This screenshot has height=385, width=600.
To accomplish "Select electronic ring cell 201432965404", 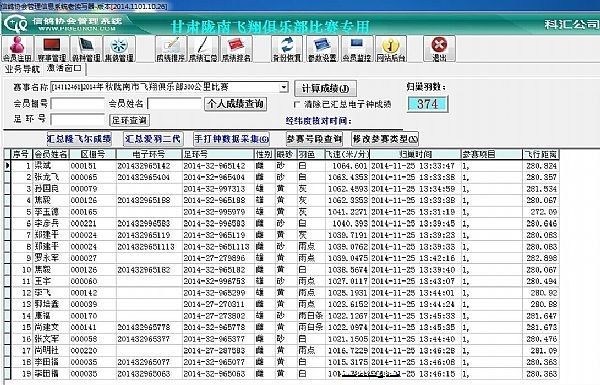I will coord(149,177).
